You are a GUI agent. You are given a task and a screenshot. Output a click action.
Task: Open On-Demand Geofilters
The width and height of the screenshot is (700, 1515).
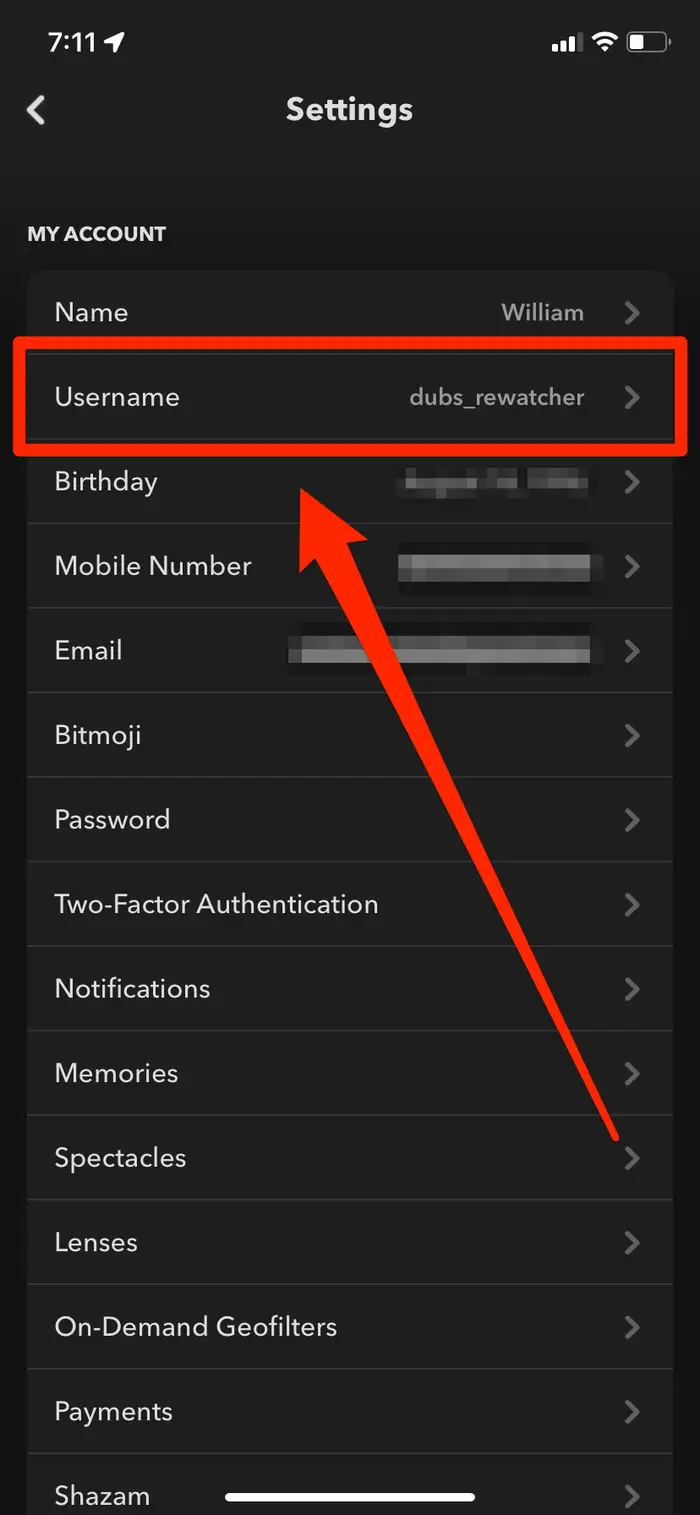(x=350, y=1326)
